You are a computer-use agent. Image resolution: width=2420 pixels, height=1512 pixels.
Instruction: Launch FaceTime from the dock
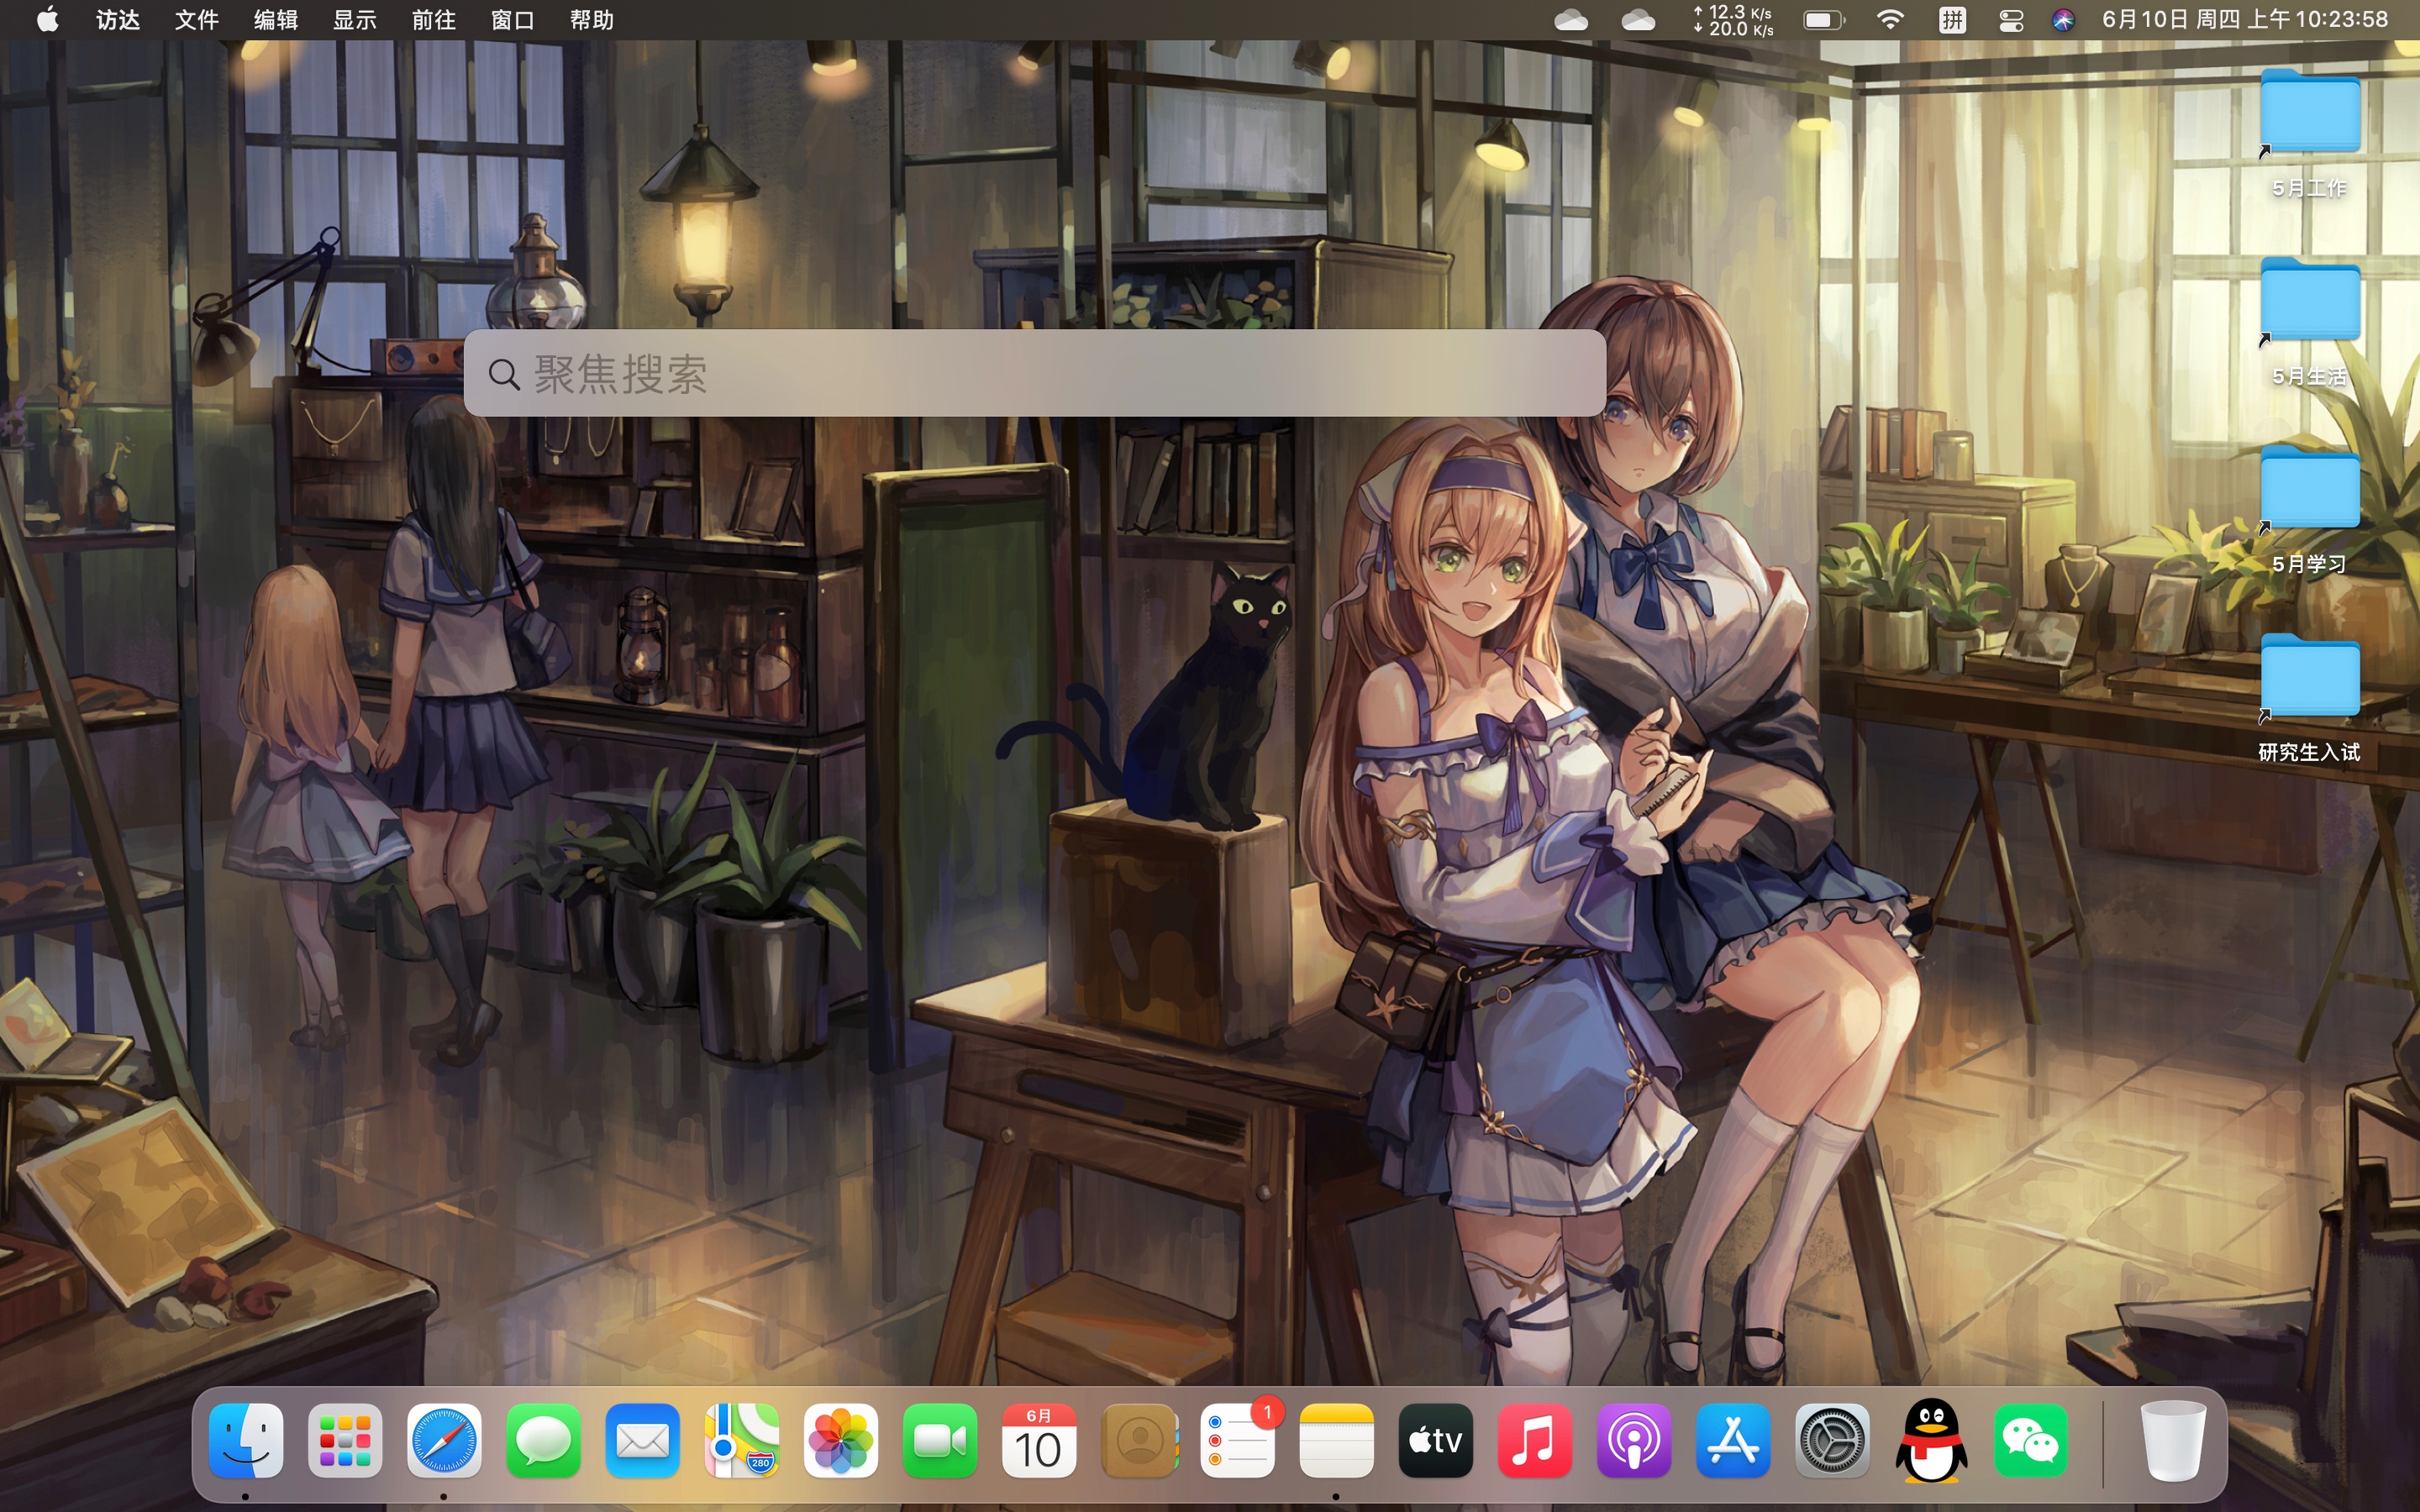point(940,1441)
